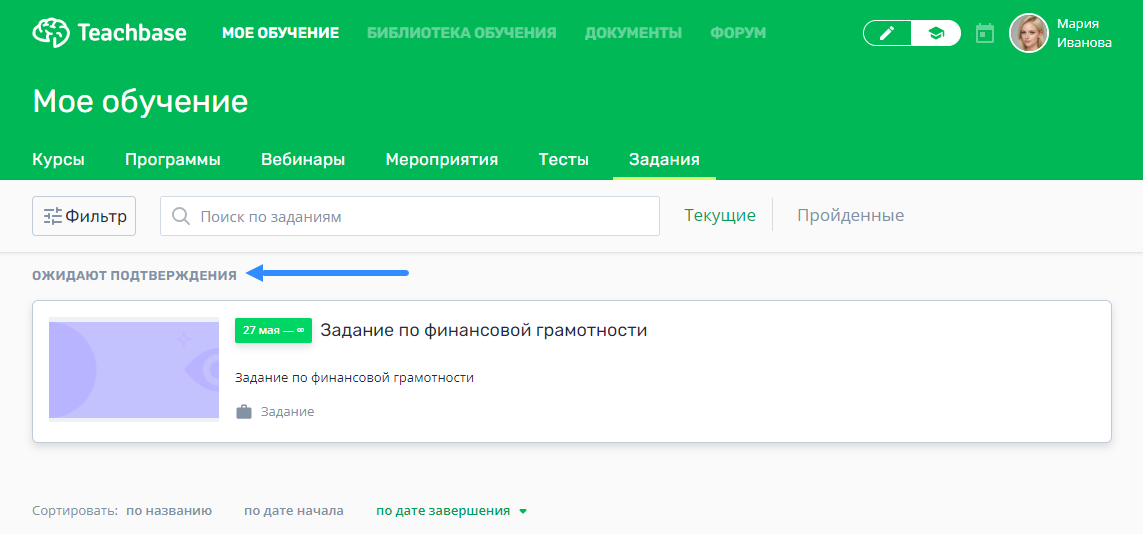Switch to student mode with graduation cap
This screenshot has width=1143, height=534.
936,33
